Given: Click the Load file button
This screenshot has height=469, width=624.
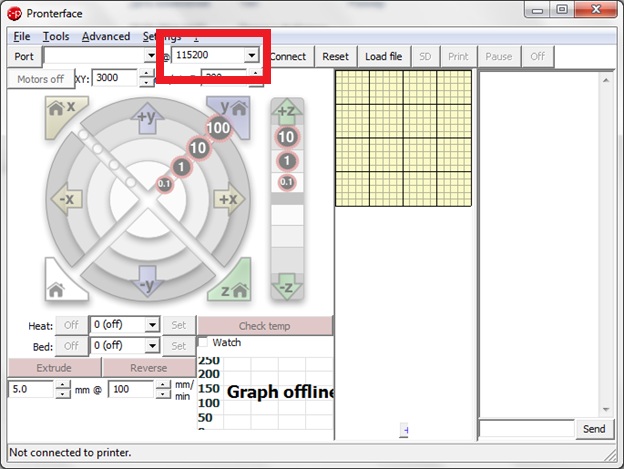Looking at the screenshot, I should pos(383,56).
